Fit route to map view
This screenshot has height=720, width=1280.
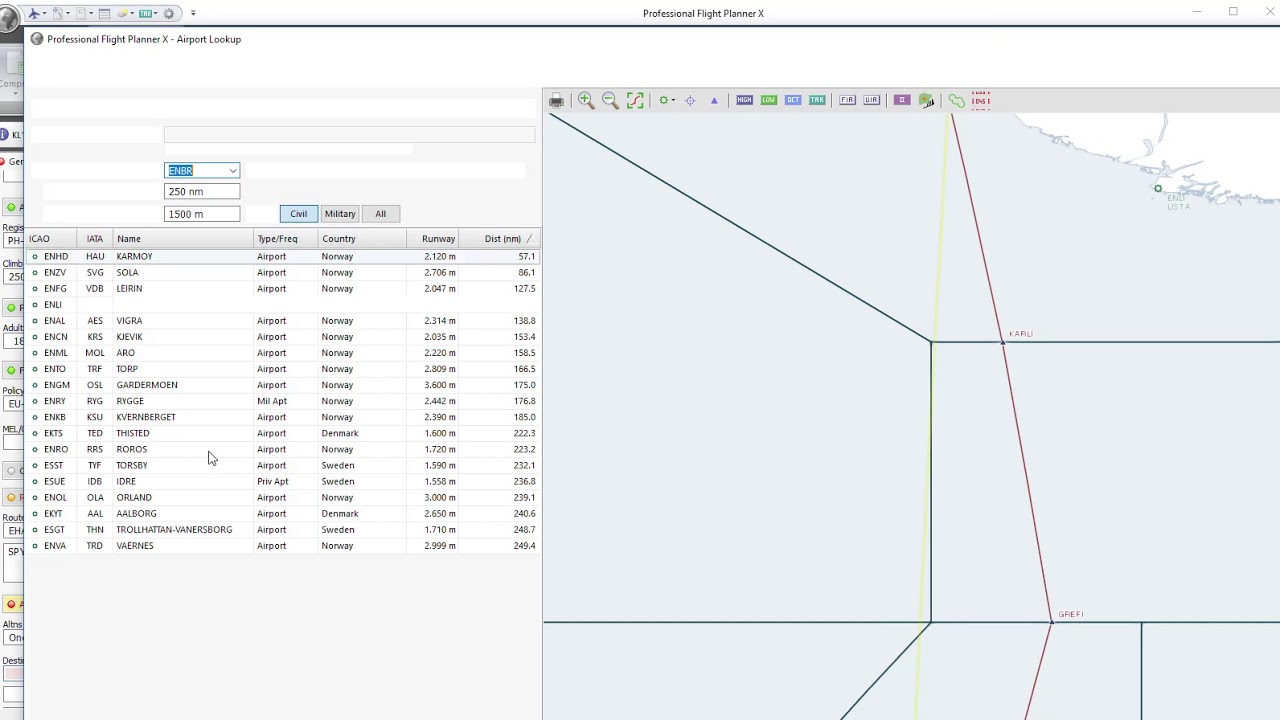pos(635,100)
